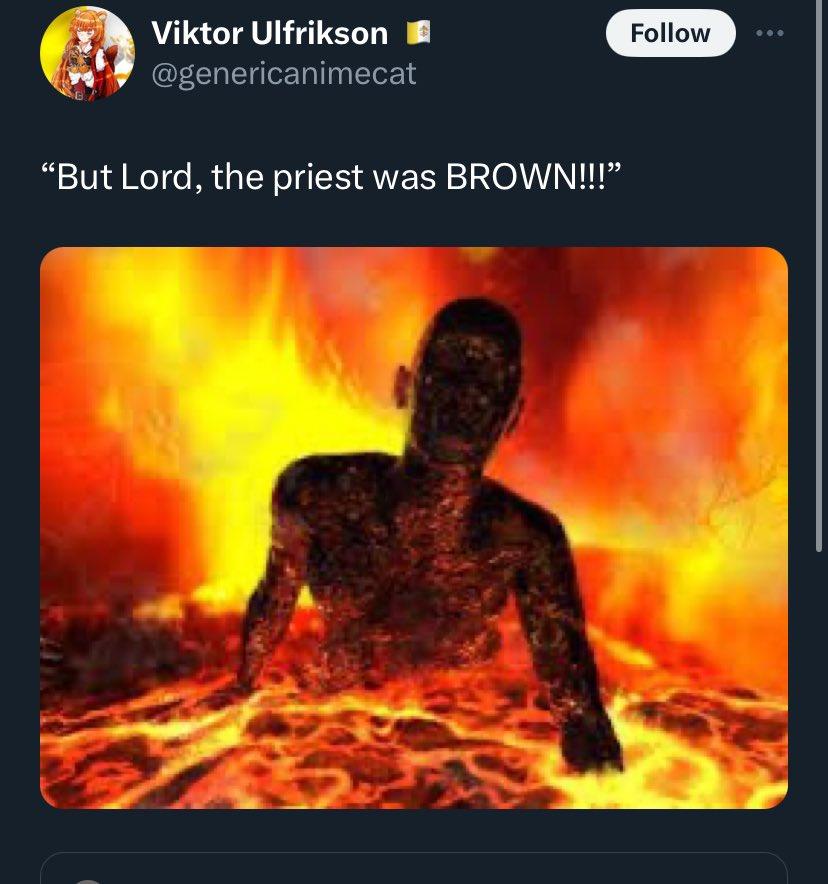Open the attached fire image full size
The height and width of the screenshot is (884, 828).
click(414, 527)
